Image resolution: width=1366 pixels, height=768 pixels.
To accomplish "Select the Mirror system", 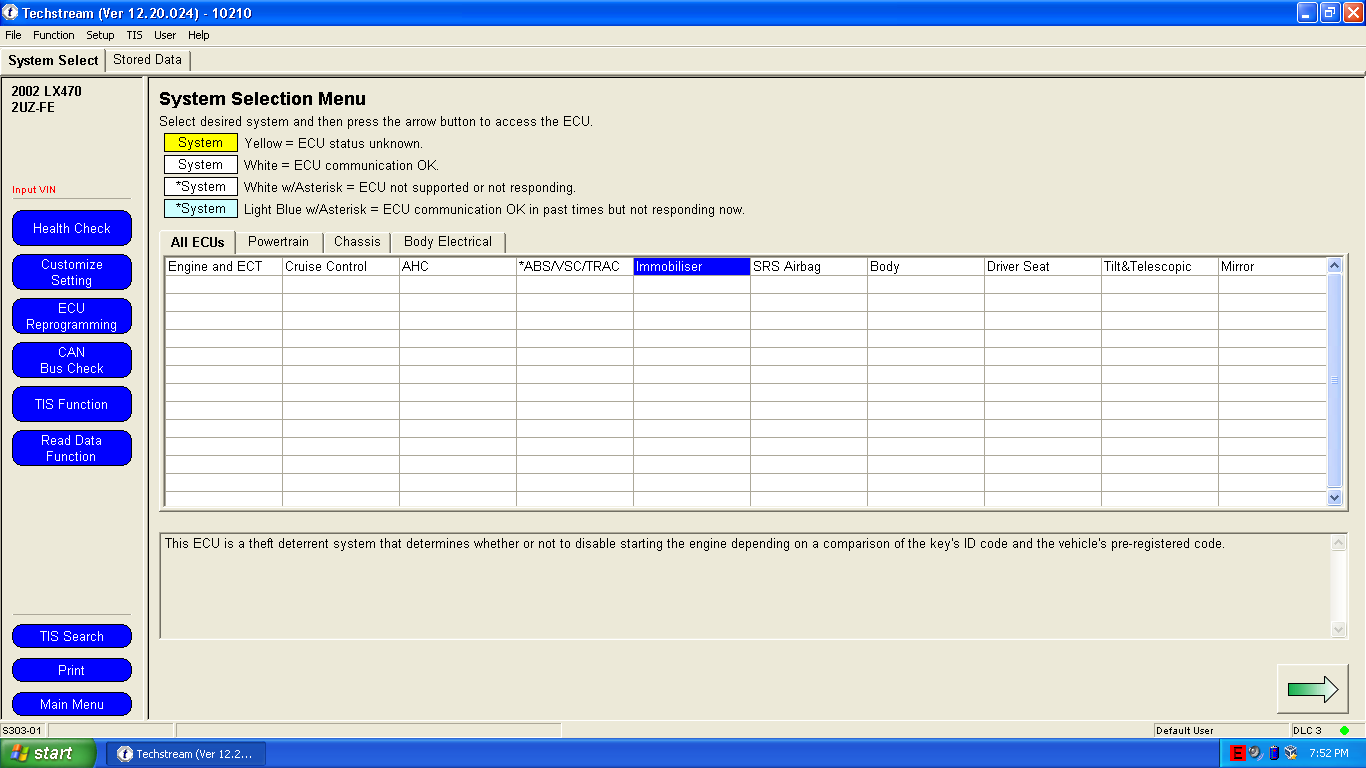I will tap(1272, 267).
